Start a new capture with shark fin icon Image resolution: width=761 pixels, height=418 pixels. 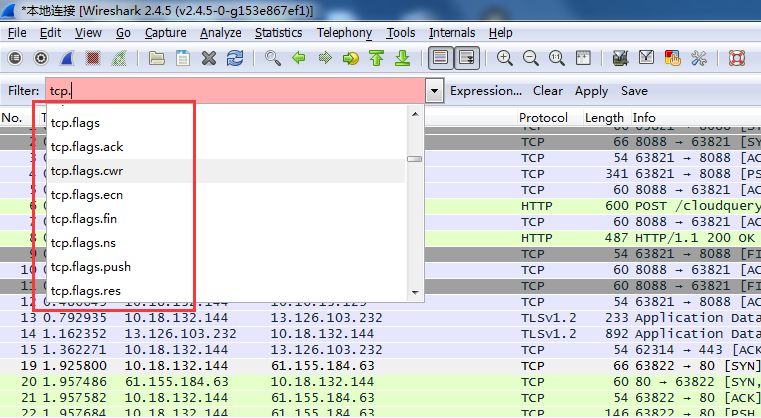(x=67, y=59)
